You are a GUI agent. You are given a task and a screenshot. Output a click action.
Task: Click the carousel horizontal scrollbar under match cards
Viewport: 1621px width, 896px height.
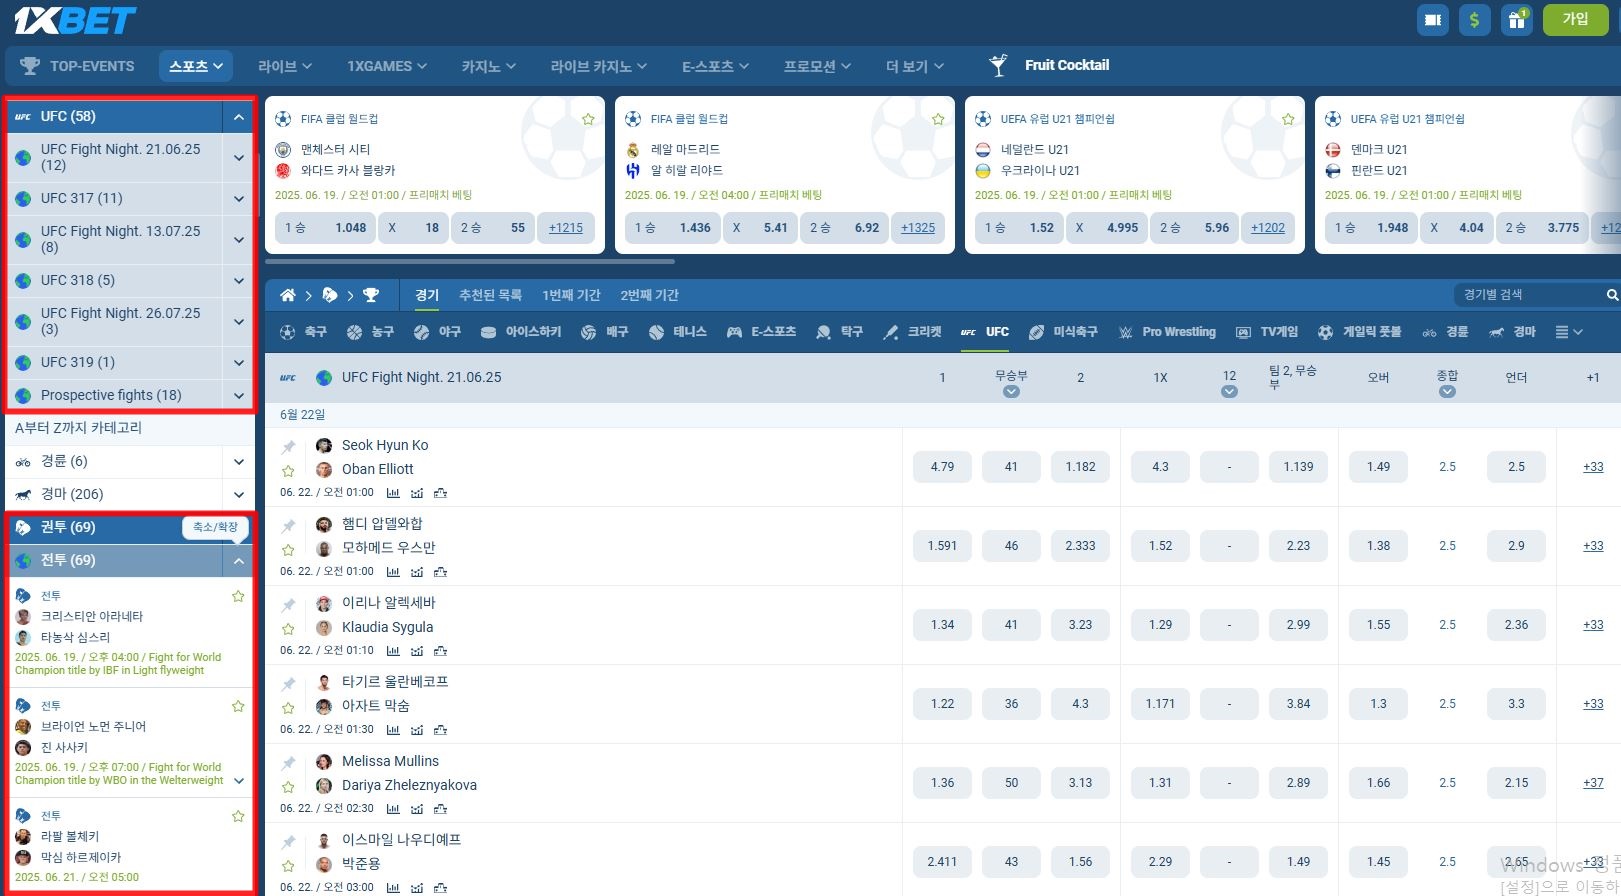click(470, 262)
